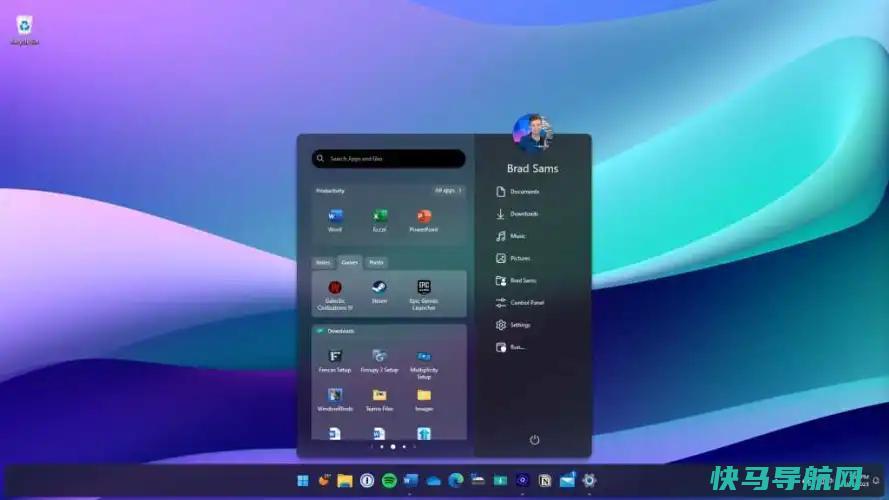This screenshot has width=889, height=500.
Task: Focus the Search Apps and Files box
Action: (389, 159)
